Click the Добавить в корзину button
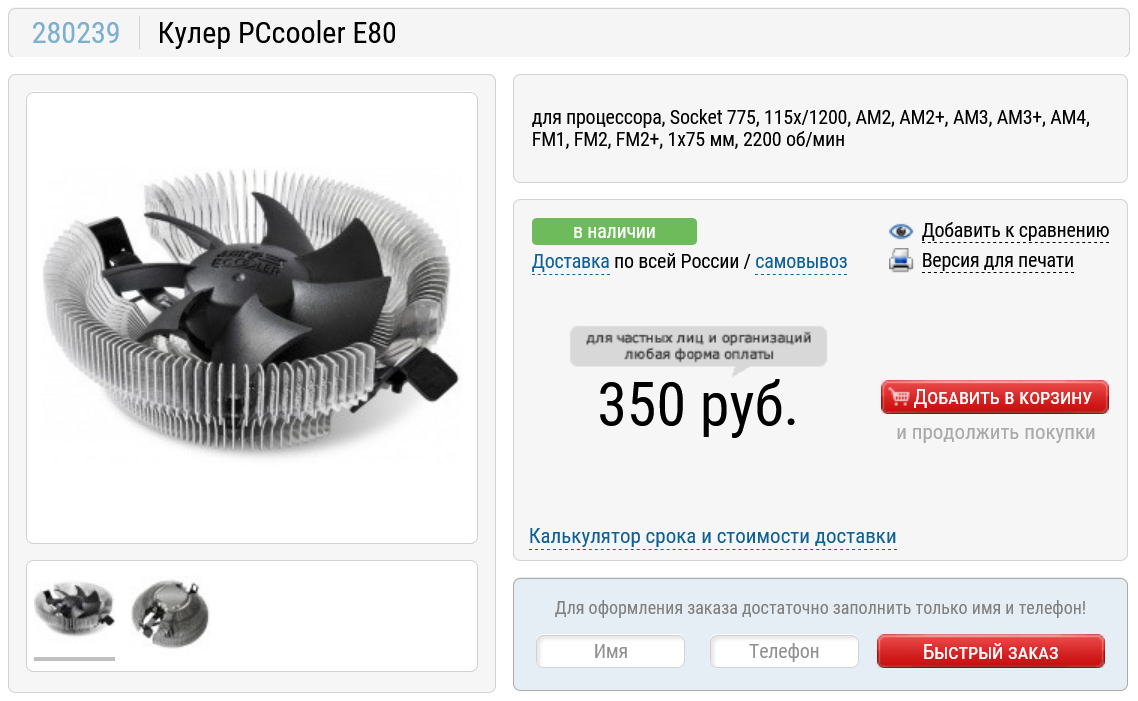Screen dimensions: 1138x701 [995, 397]
